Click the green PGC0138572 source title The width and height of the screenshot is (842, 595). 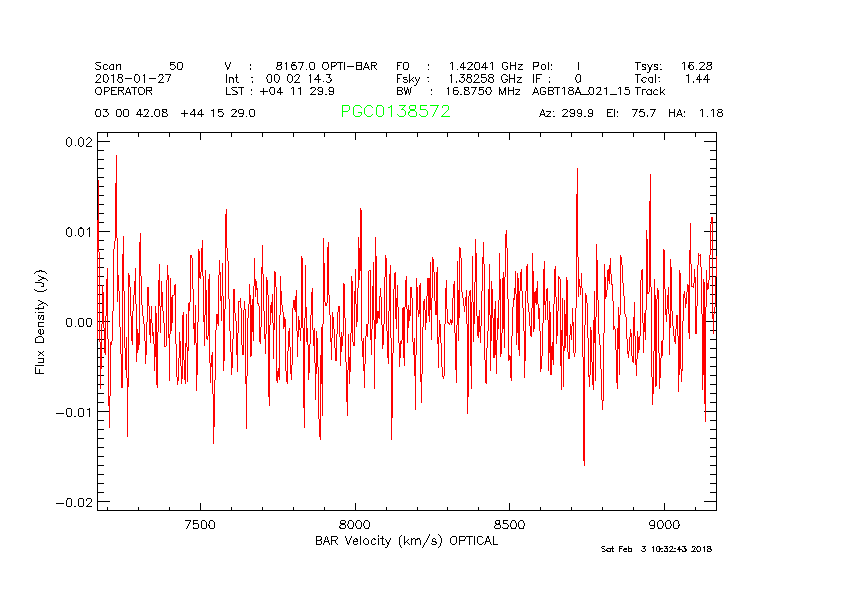(395, 112)
